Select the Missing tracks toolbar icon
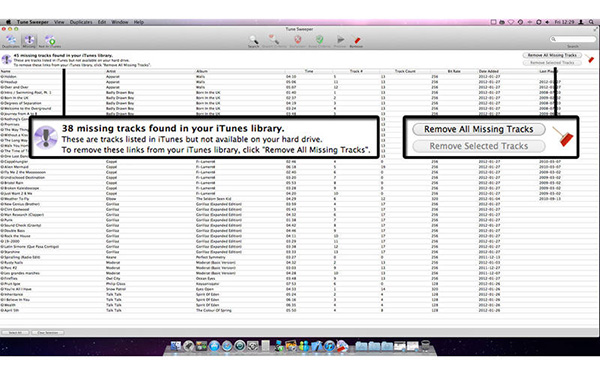 point(29,41)
